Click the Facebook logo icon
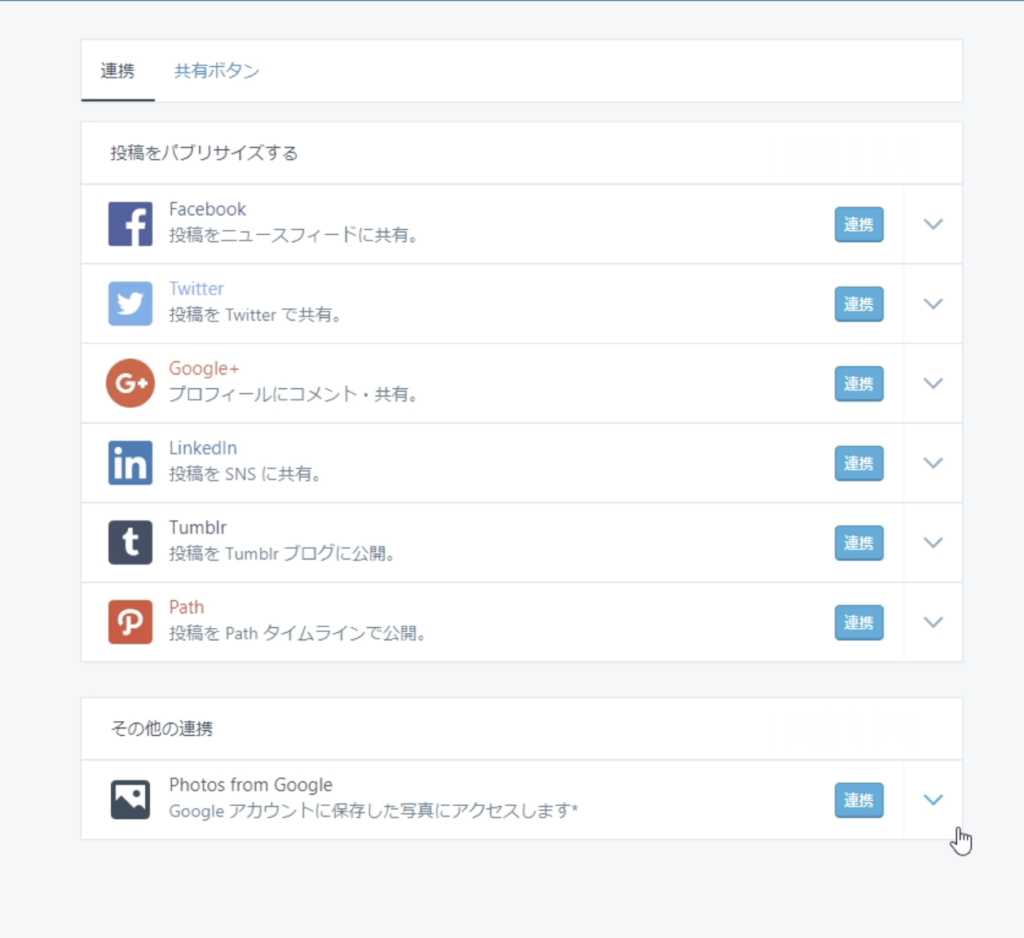The width and height of the screenshot is (1024, 938). 130,224
